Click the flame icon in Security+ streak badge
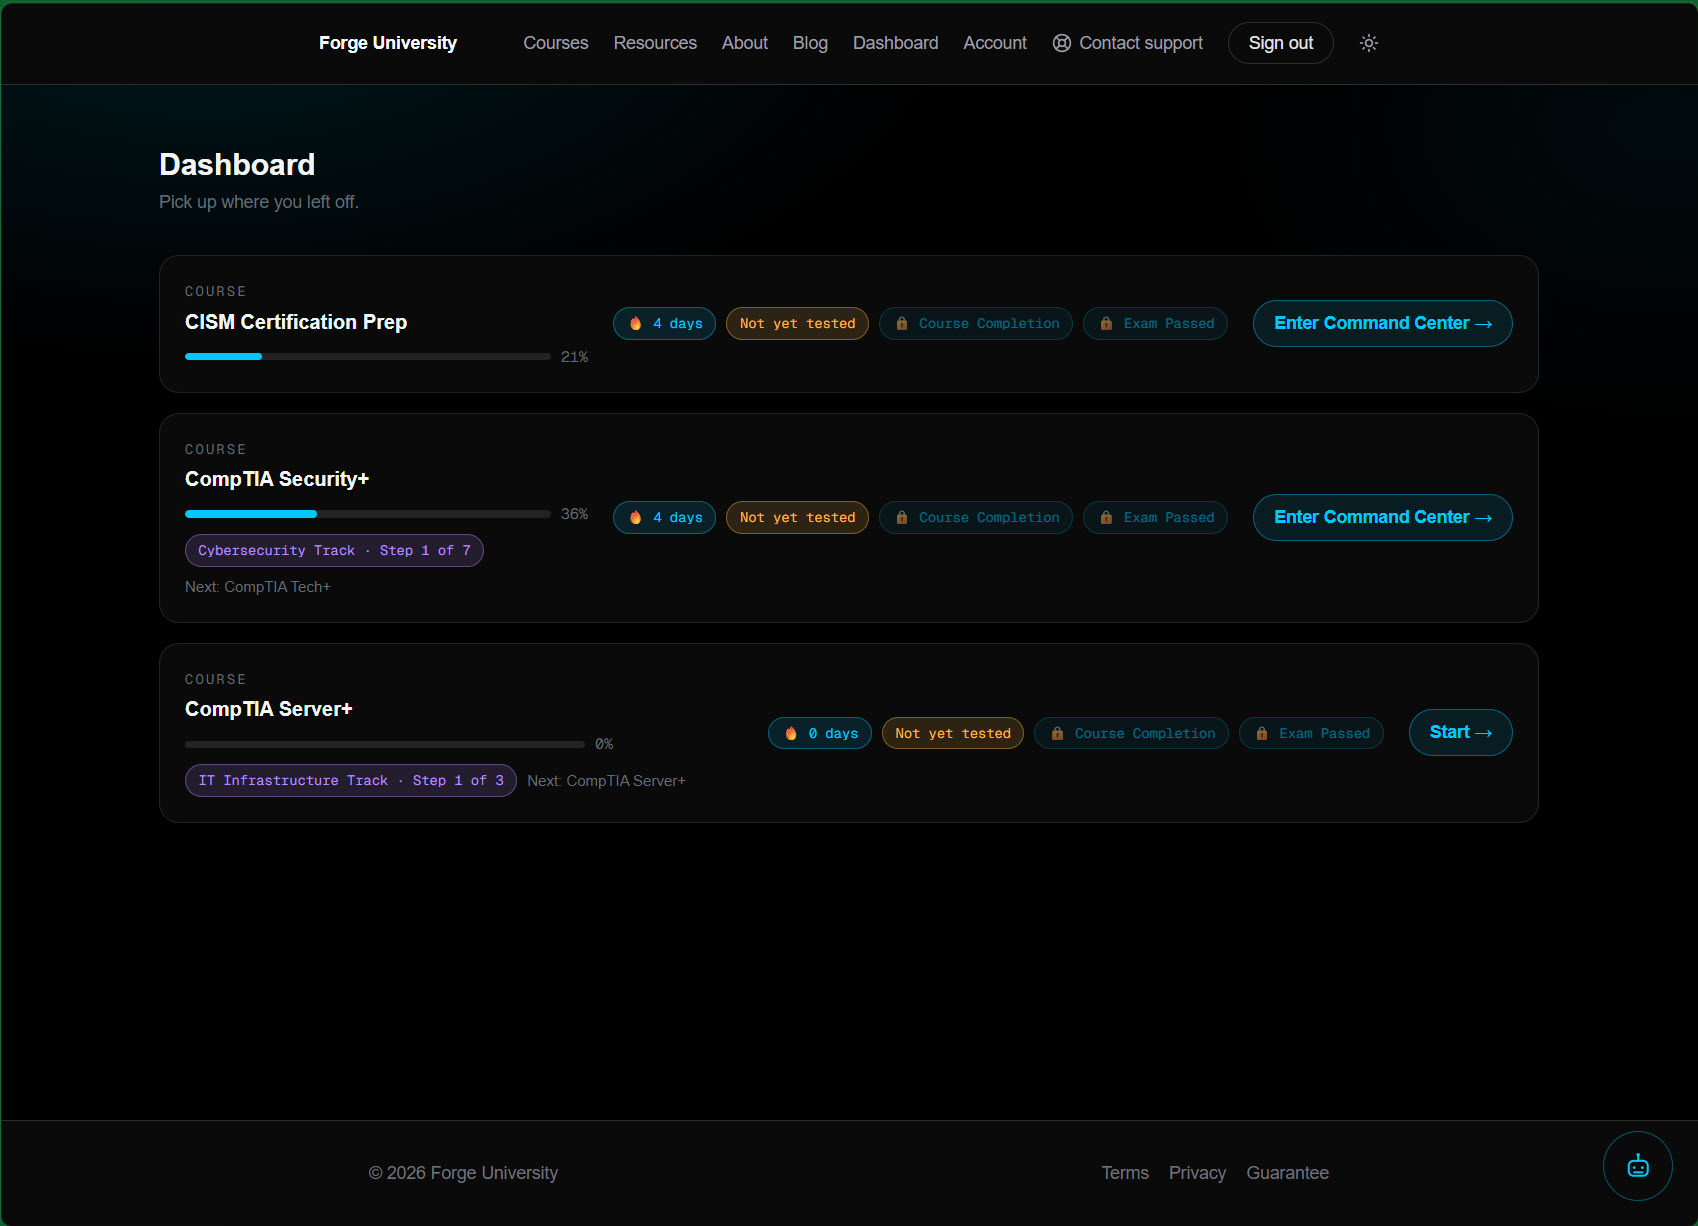The height and width of the screenshot is (1226, 1698). click(x=636, y=517)
